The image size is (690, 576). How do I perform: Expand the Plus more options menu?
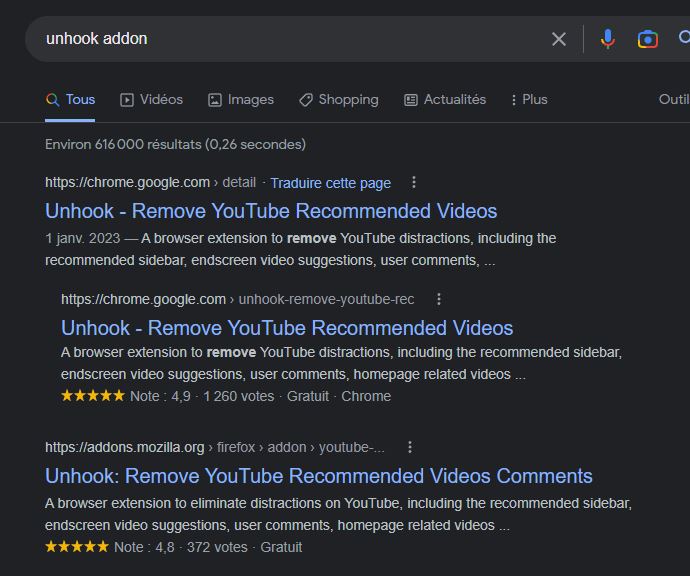[528, 100]
